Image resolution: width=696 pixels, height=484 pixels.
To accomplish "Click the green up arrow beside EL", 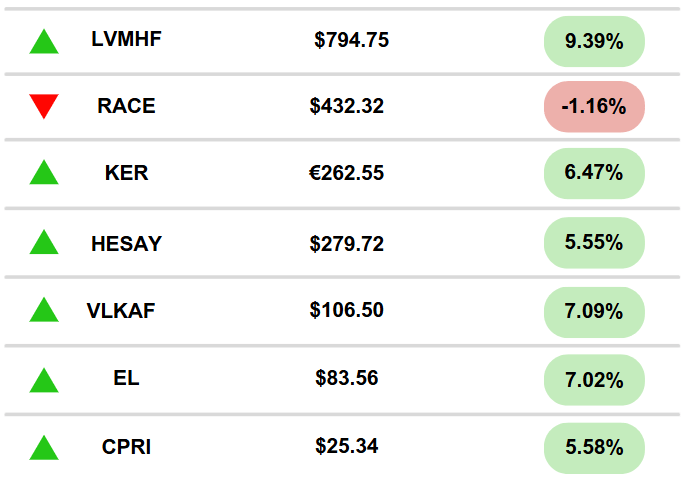I will coord(44,381).
